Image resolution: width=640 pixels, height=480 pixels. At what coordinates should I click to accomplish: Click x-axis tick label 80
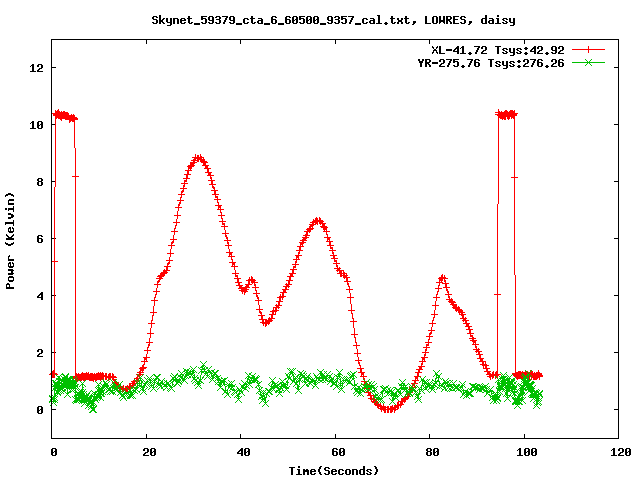click(433, 452)
